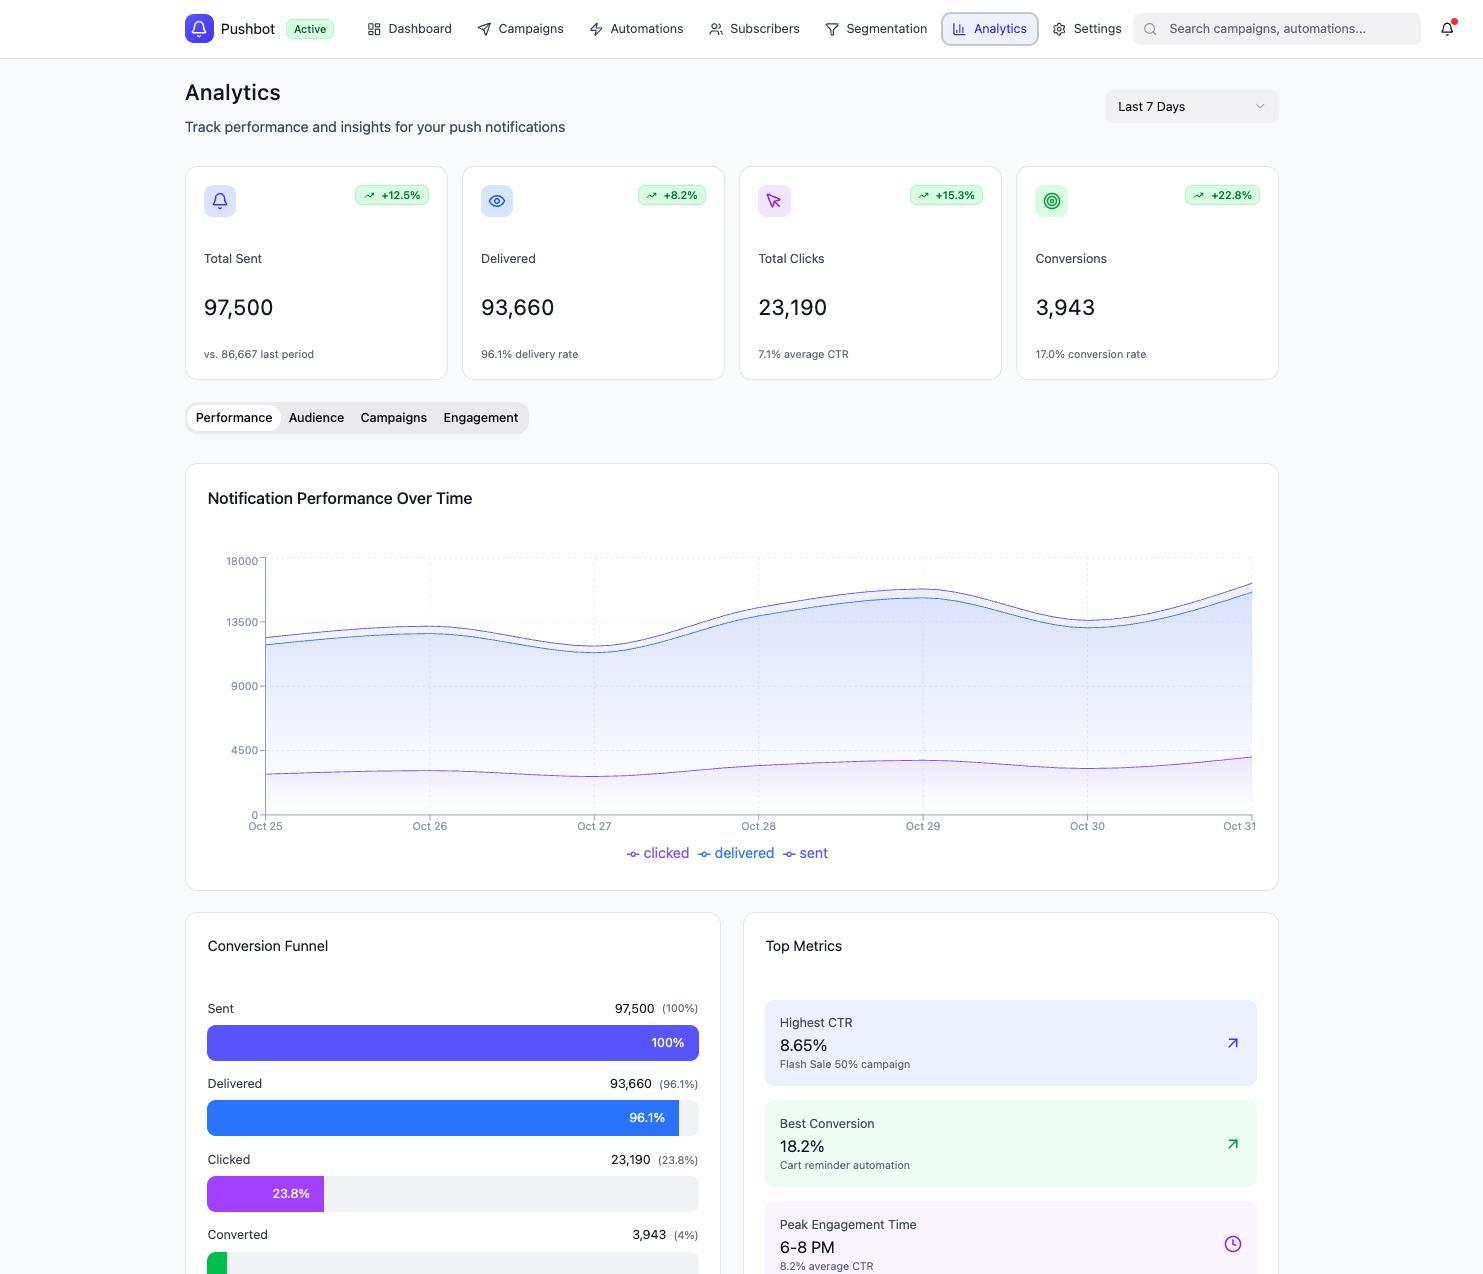Toggle the clicked series in chart legend
Image resolution: width=1483 pixels, height=1274 pixels.
pos(658,853)
